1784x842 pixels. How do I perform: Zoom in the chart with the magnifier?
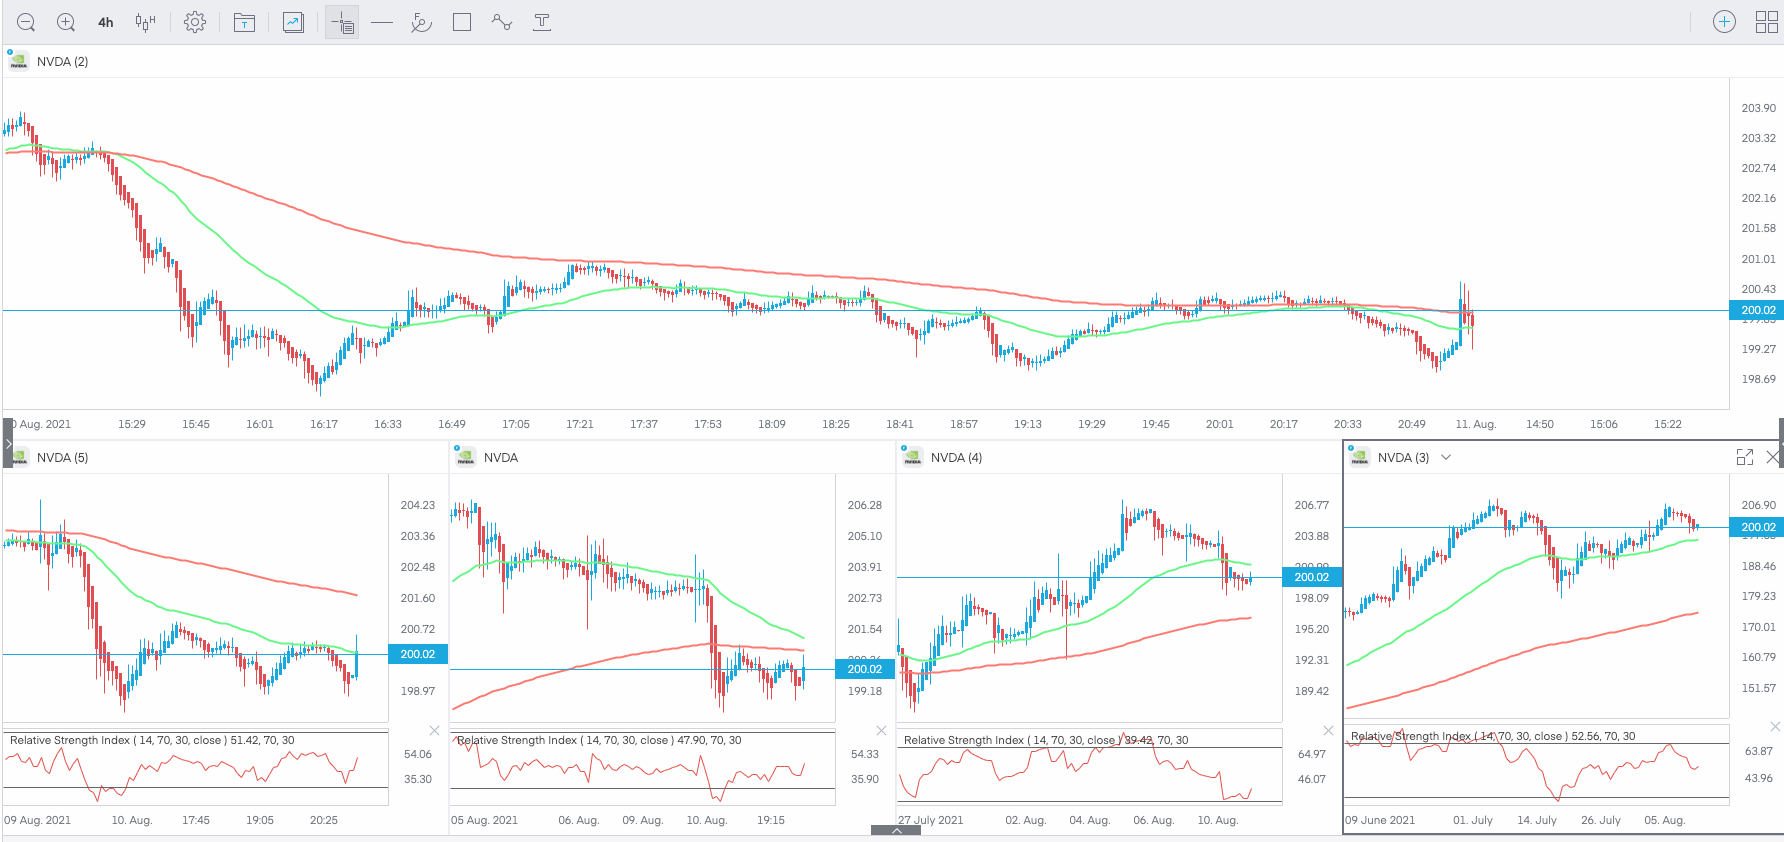[66, 22]
